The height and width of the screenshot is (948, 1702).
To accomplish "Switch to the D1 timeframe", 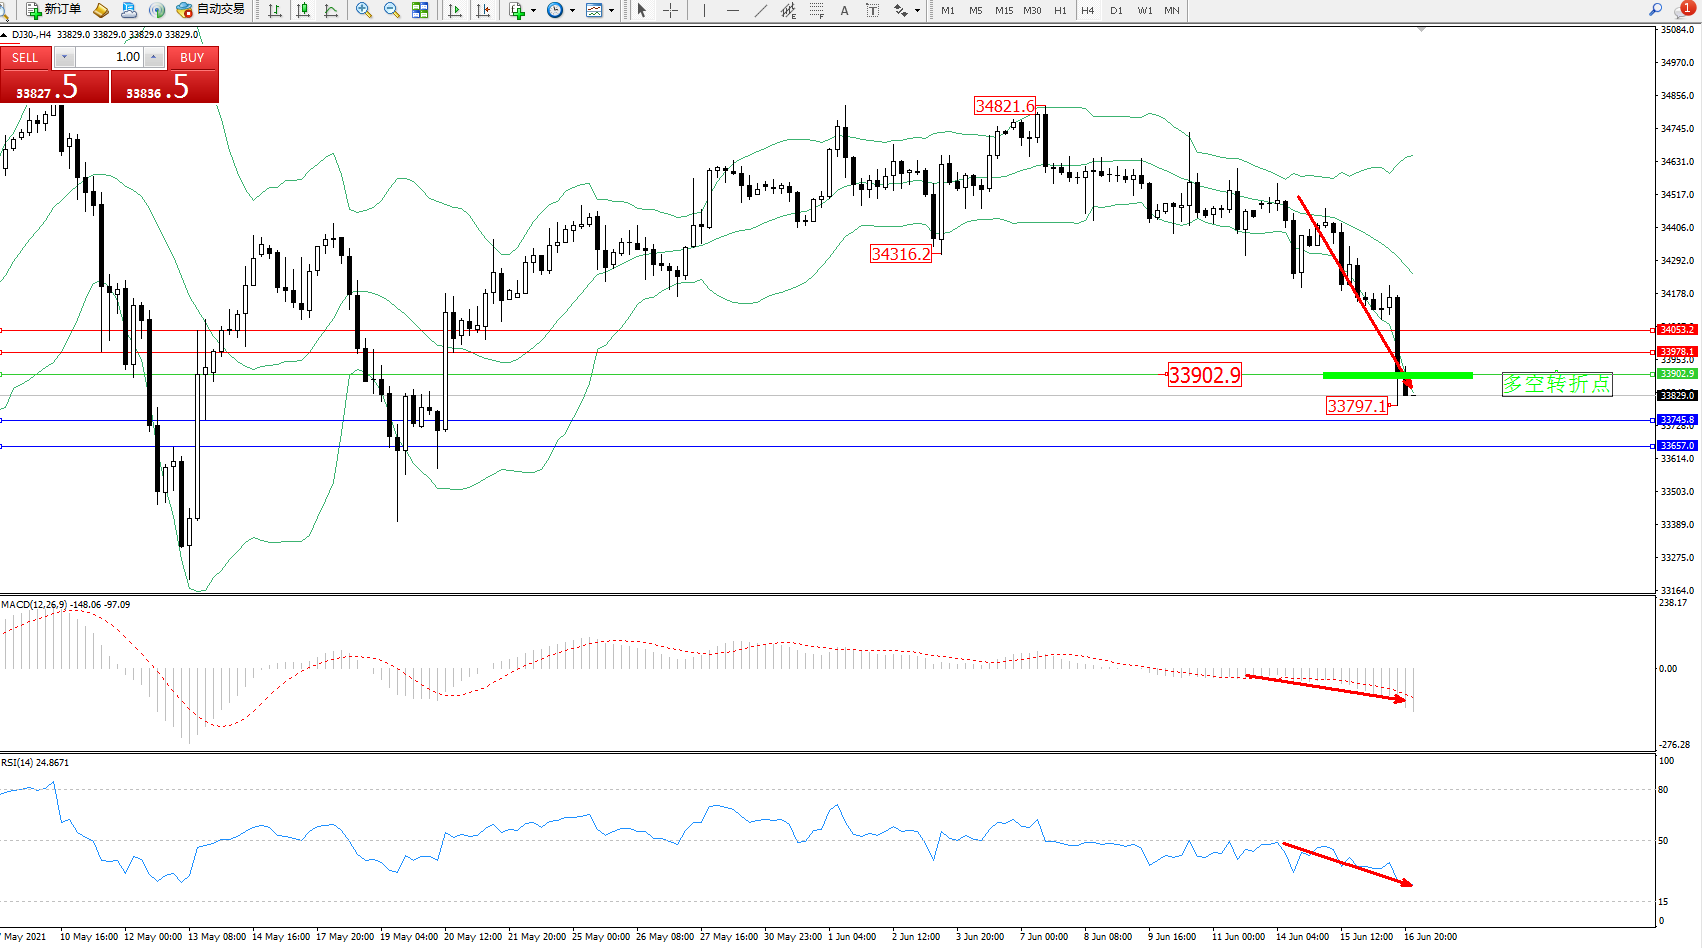I will 1116,10.
